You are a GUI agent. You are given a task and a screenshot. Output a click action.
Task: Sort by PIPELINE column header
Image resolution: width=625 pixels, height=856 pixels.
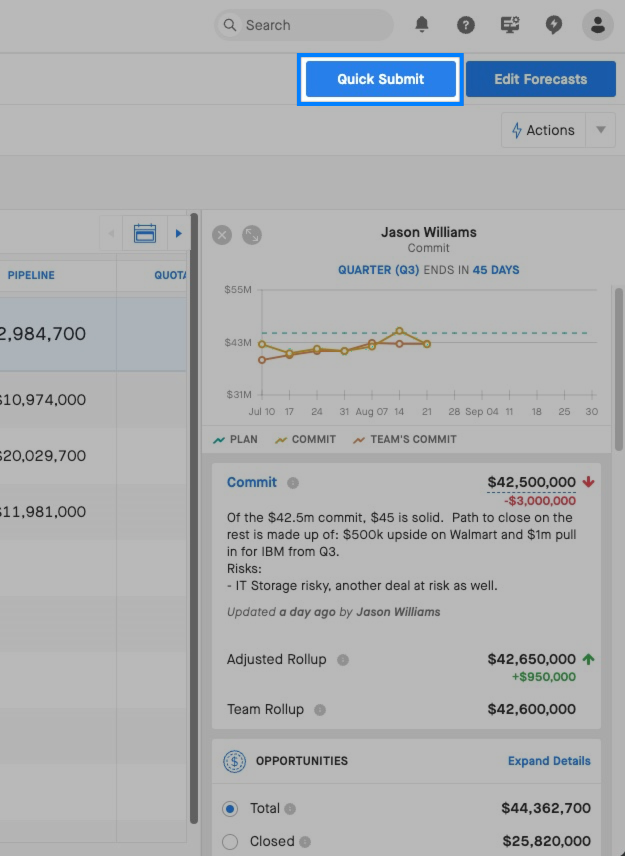coord(31,275)
